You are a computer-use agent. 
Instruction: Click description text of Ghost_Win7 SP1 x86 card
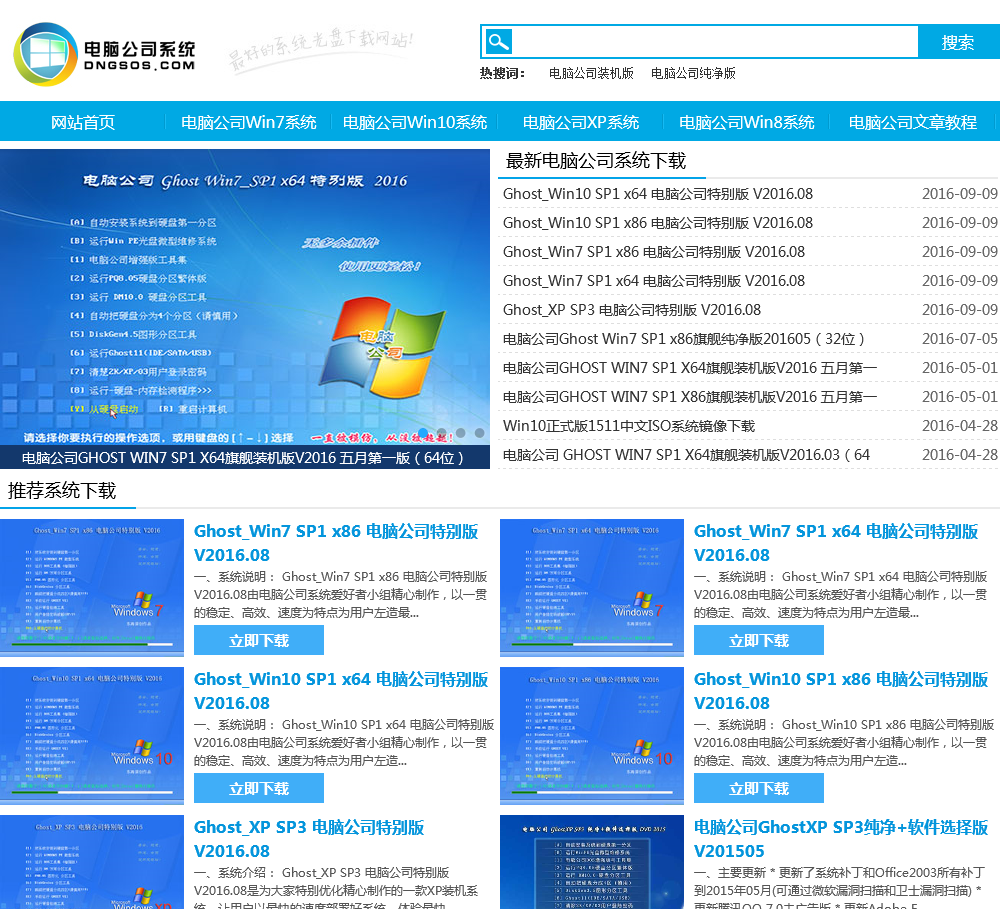click(341, 595)
